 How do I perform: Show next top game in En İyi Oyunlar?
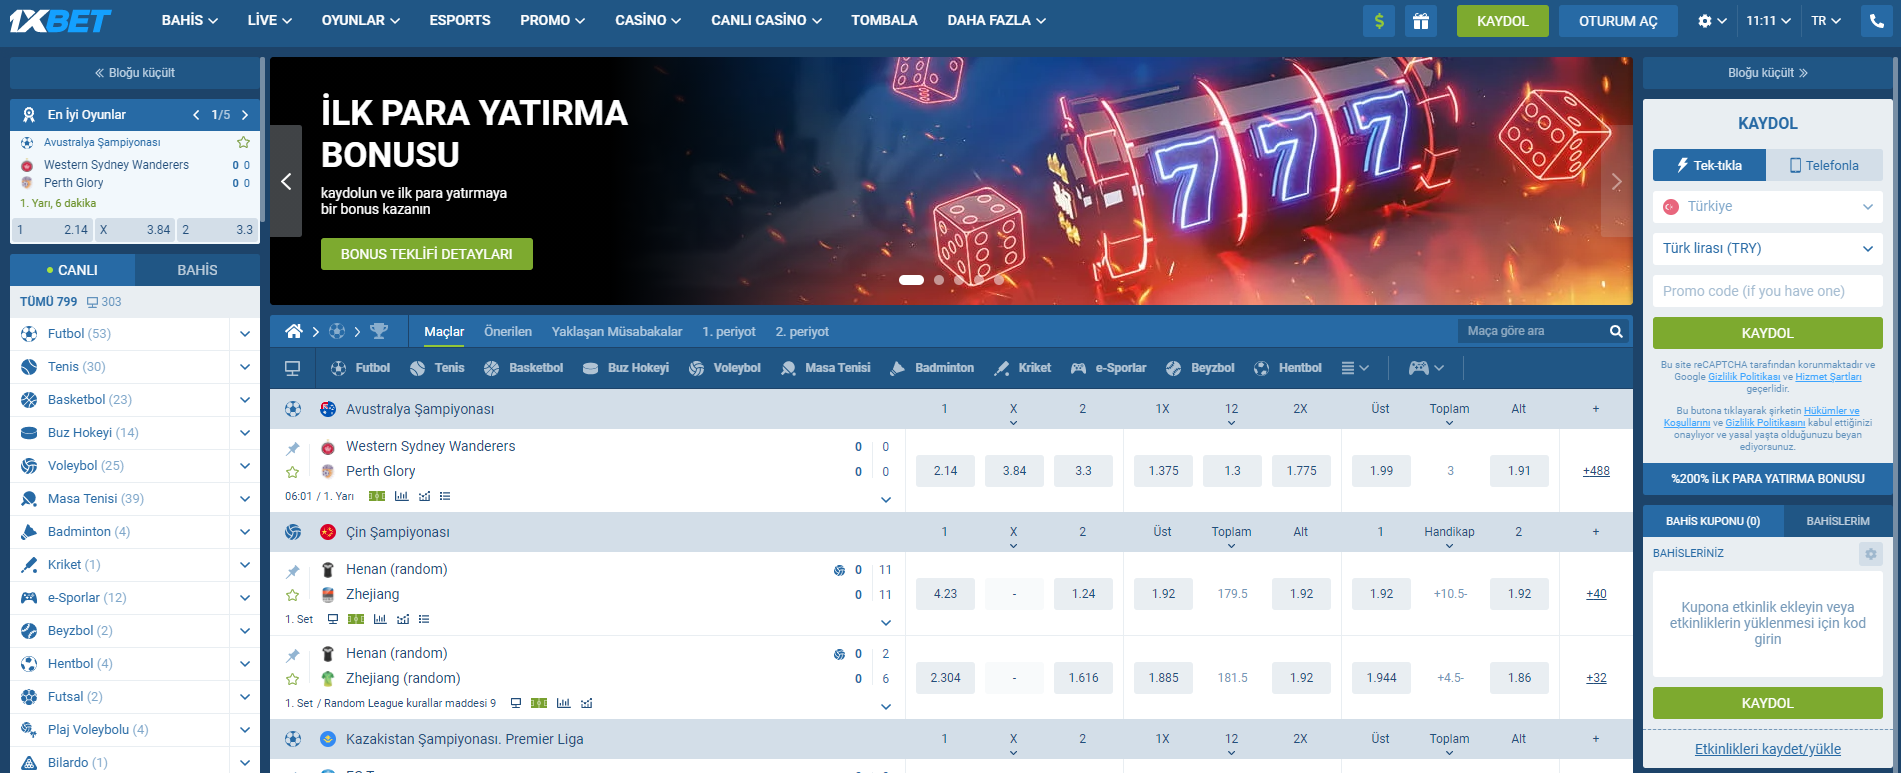(245, 115)
